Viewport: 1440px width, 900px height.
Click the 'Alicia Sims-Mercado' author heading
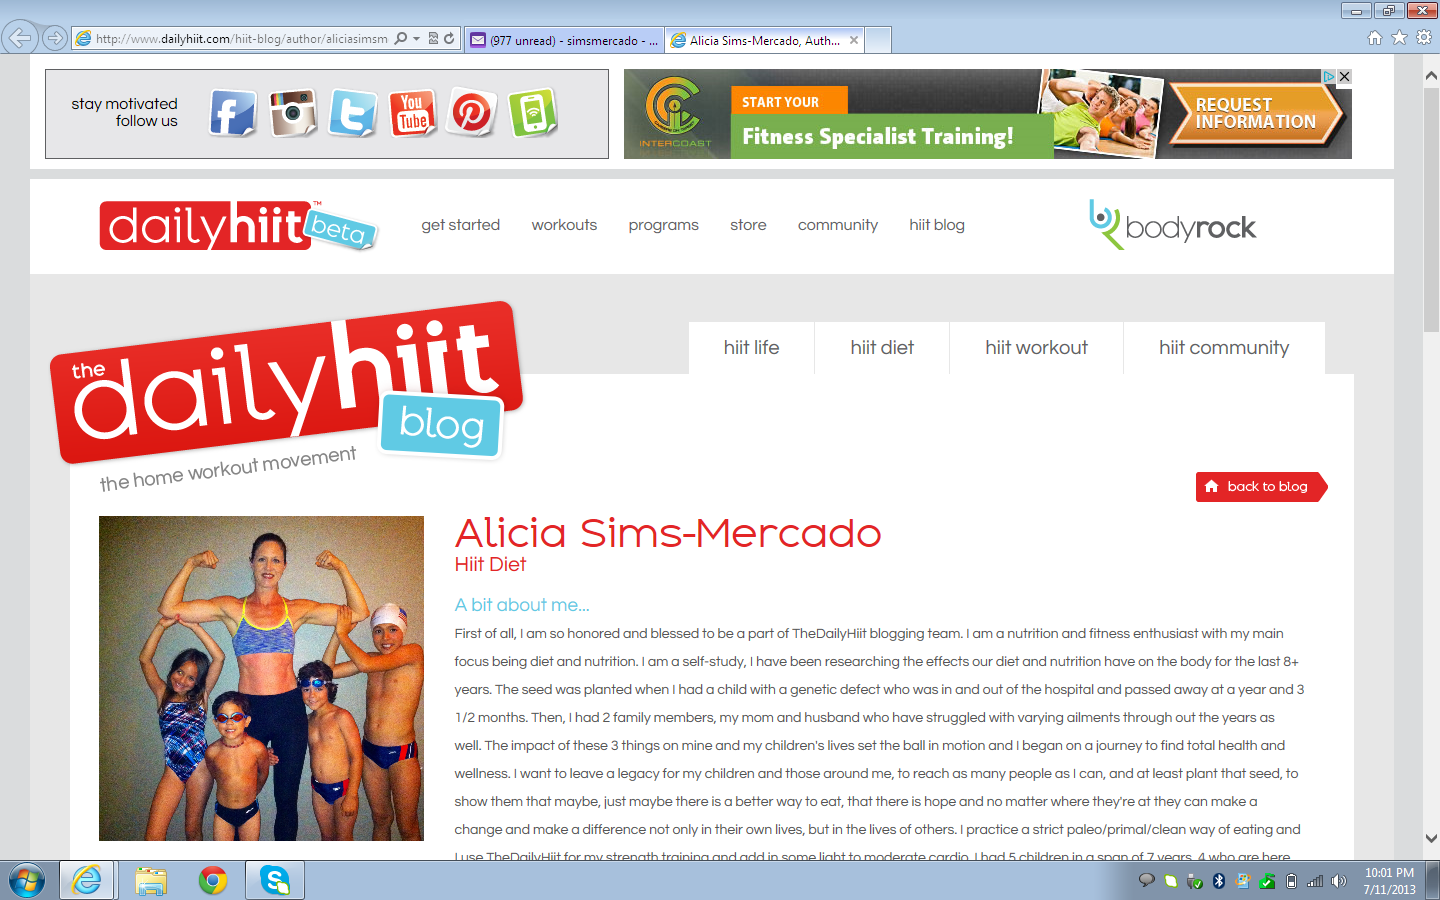[x=668, y=532]
